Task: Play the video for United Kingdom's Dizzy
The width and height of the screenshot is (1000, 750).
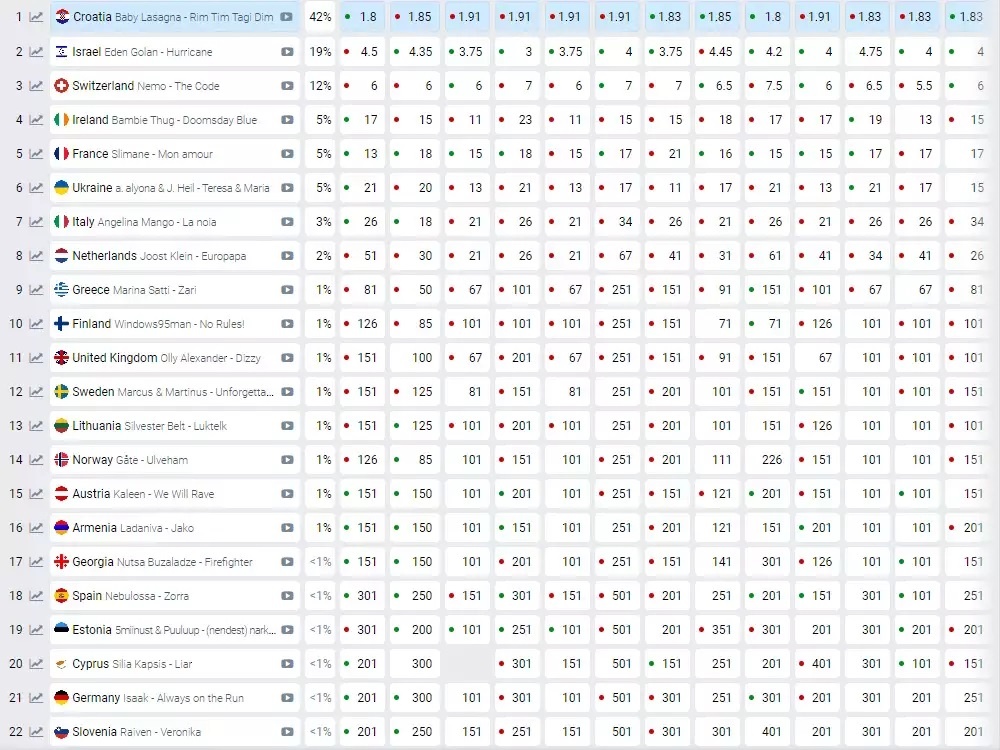Action: point(287,358)
